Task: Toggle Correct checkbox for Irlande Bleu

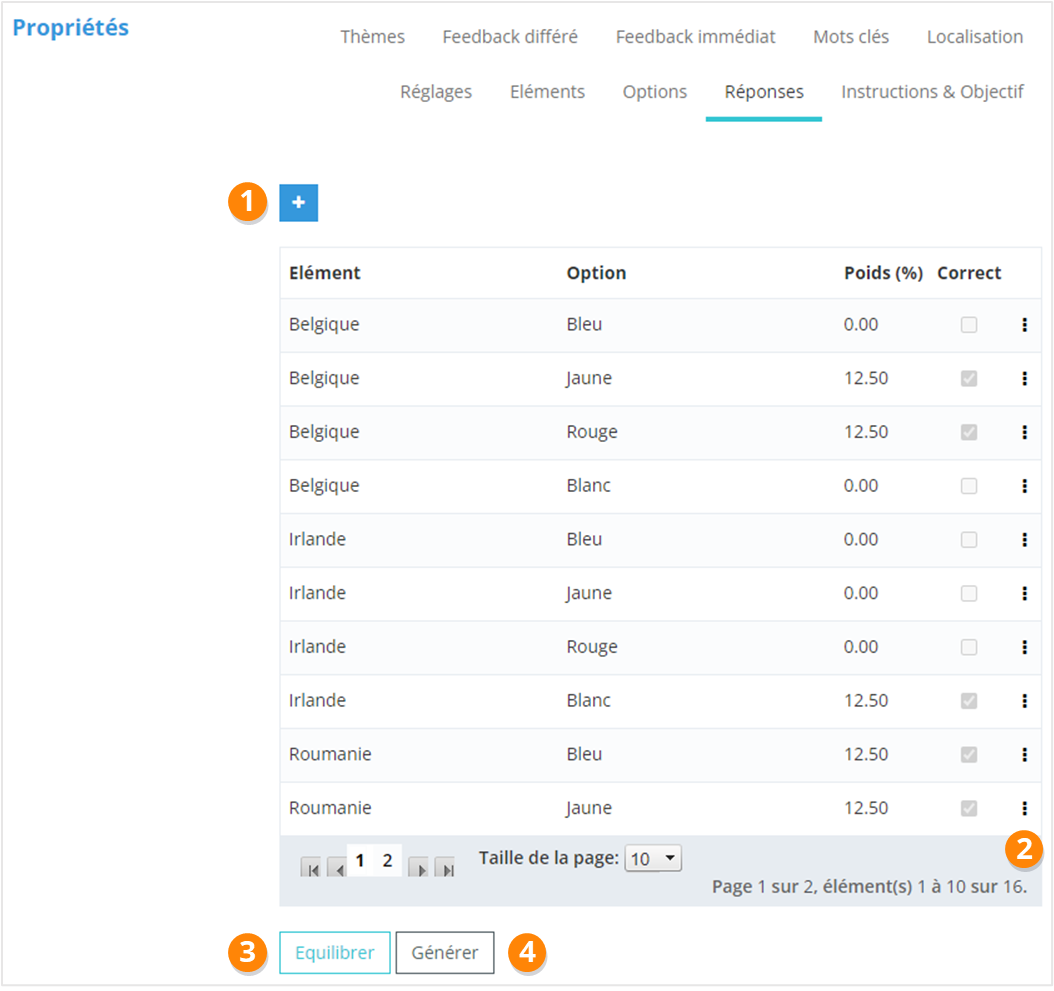Action: [968, 540]
